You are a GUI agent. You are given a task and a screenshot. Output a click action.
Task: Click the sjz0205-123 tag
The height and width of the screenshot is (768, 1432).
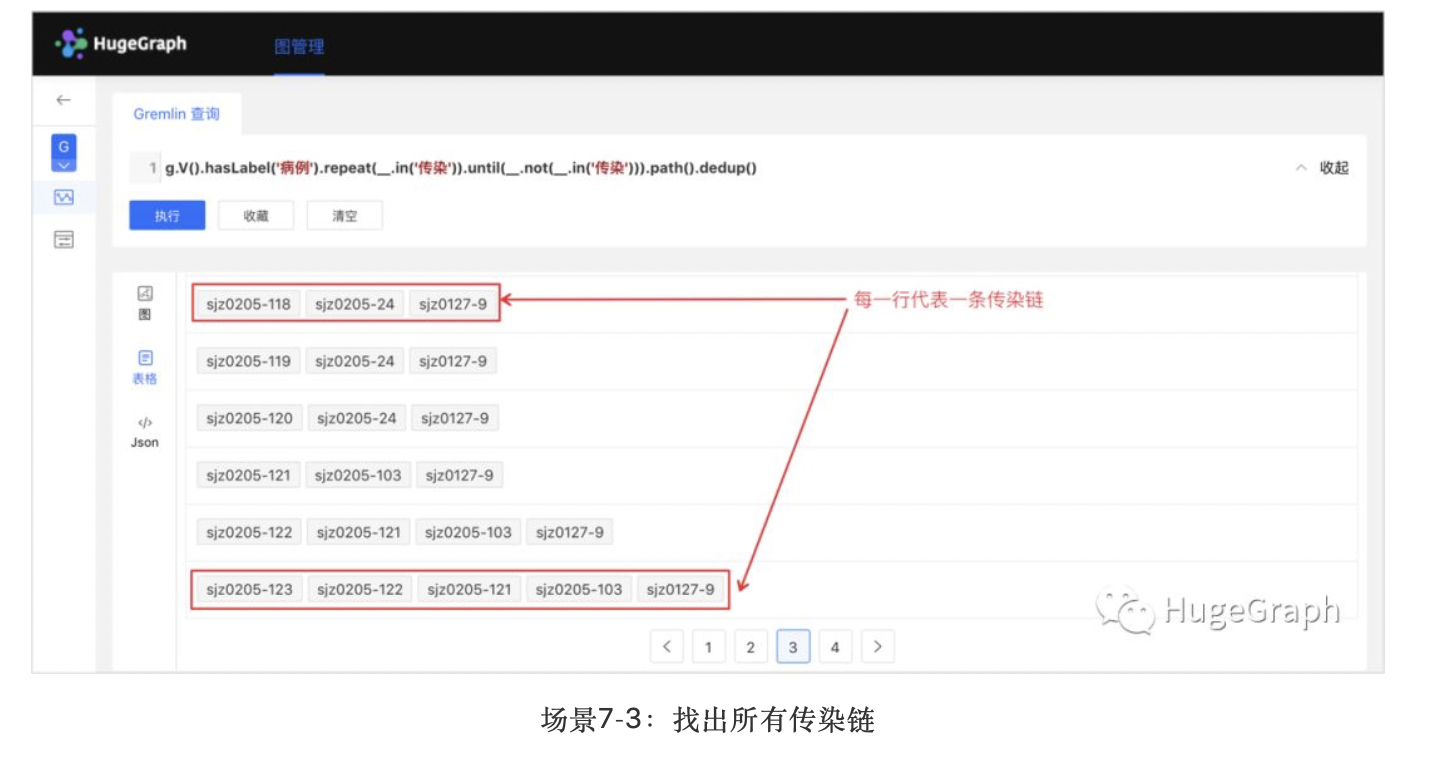[249, 589]
